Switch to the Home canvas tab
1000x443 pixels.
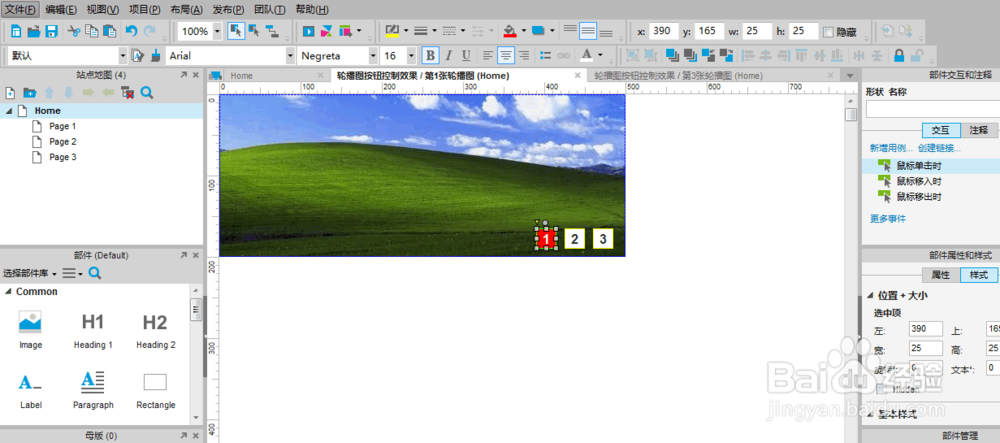click(x=242, y=75)
